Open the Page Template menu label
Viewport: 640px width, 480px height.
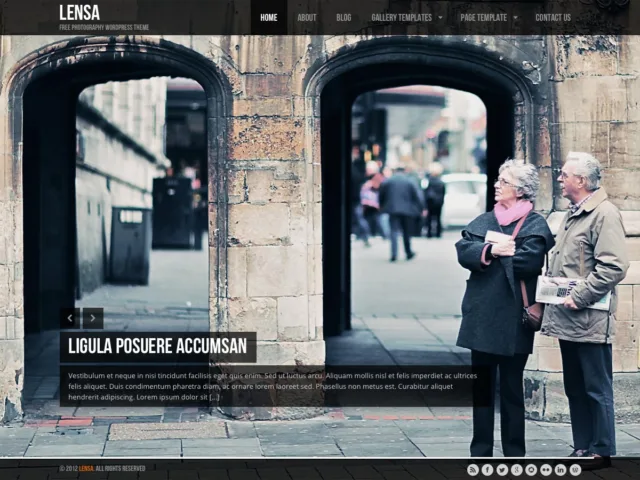484,18
